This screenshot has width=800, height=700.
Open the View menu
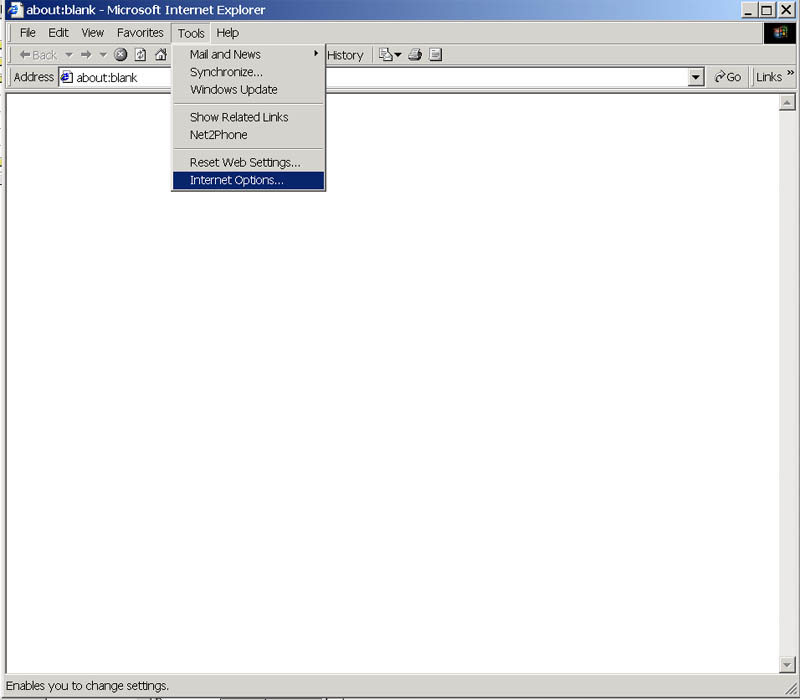pyautogui.click(x=92, y=33)
